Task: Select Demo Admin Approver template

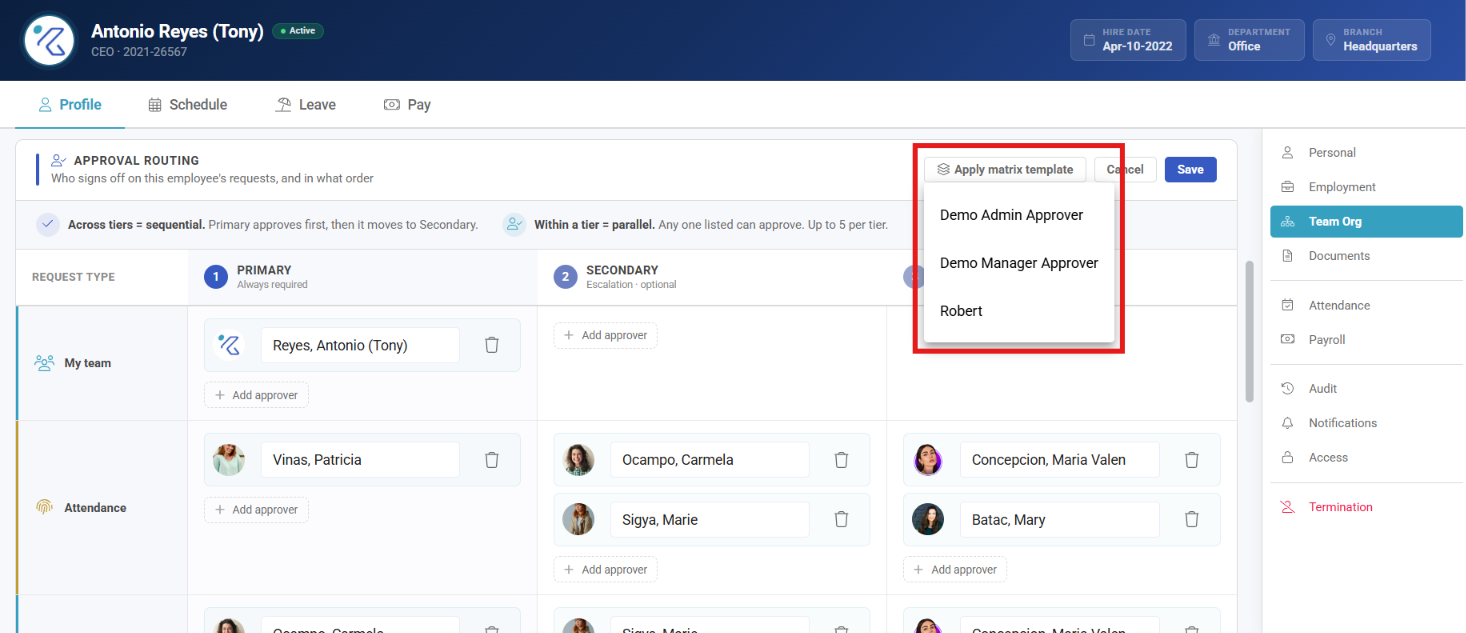Action: coord(1019,215)
